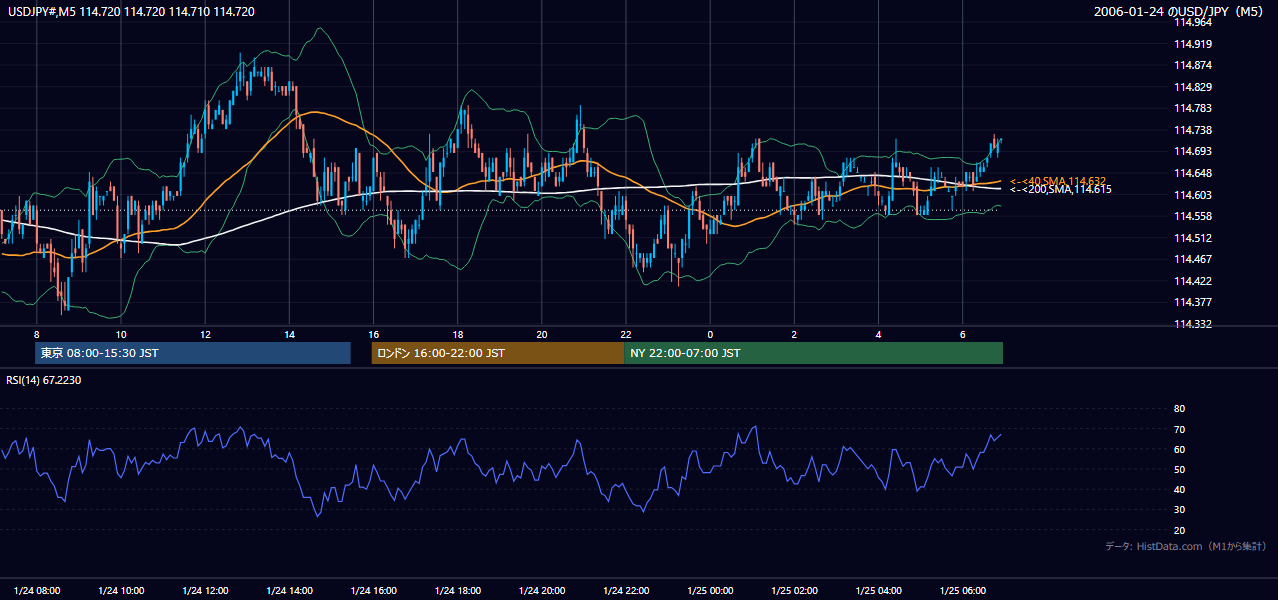Screen dimensions: 1278x600
Task: Click the RSI 50 level label
Action: [1179, 469]
